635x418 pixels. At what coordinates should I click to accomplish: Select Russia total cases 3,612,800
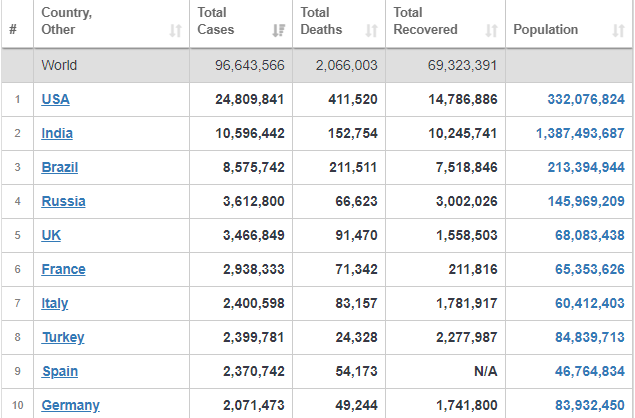pos(254,201)
